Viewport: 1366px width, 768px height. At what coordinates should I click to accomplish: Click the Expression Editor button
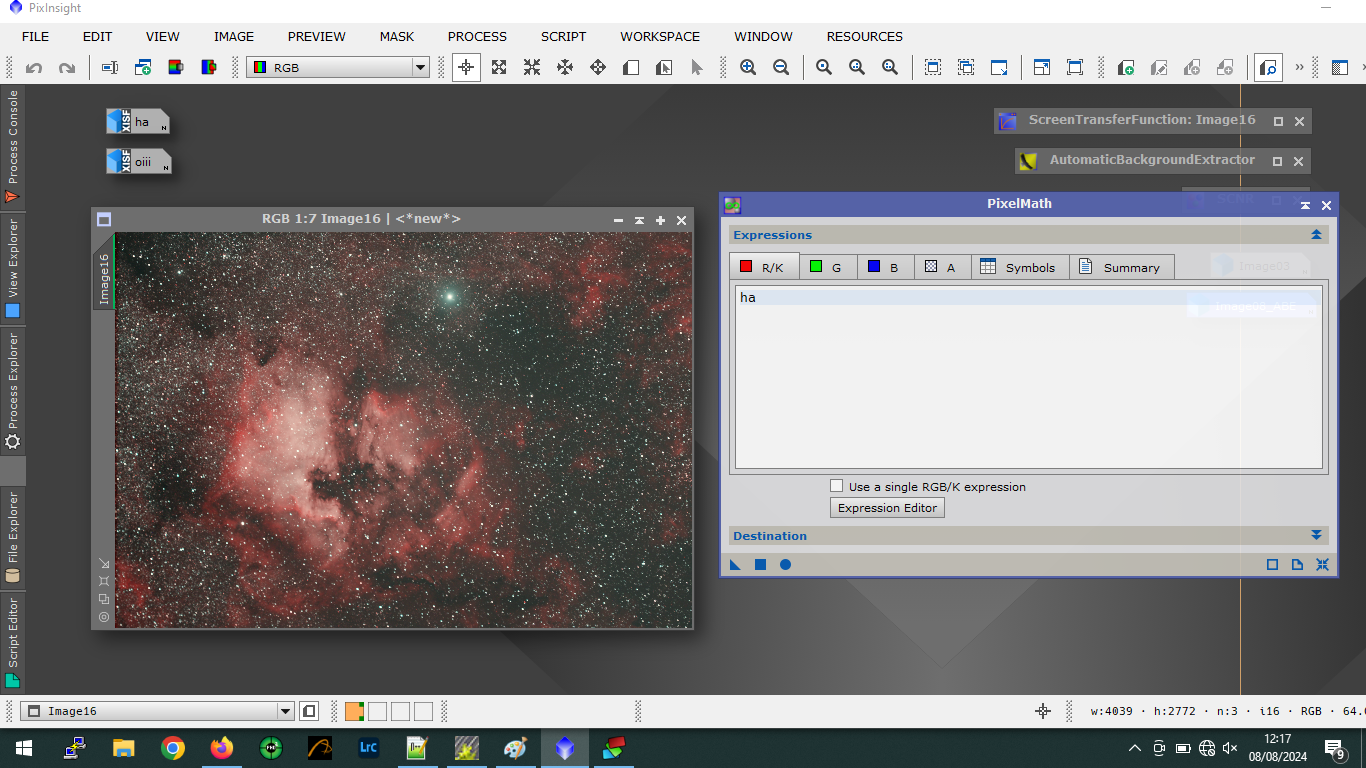tap(887, 508)
